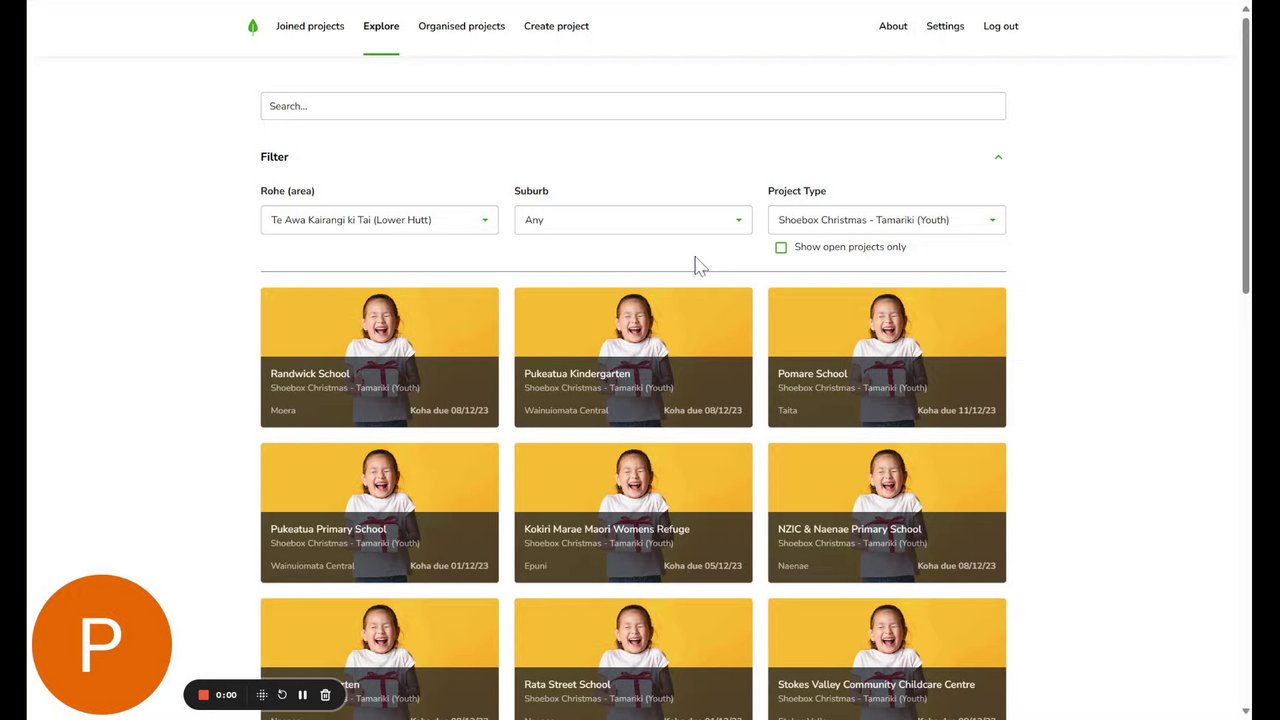Delete the recording with the trash icon
This screenshot has height=720, width=1280.
pyautogui.click(x=325, y=695)
